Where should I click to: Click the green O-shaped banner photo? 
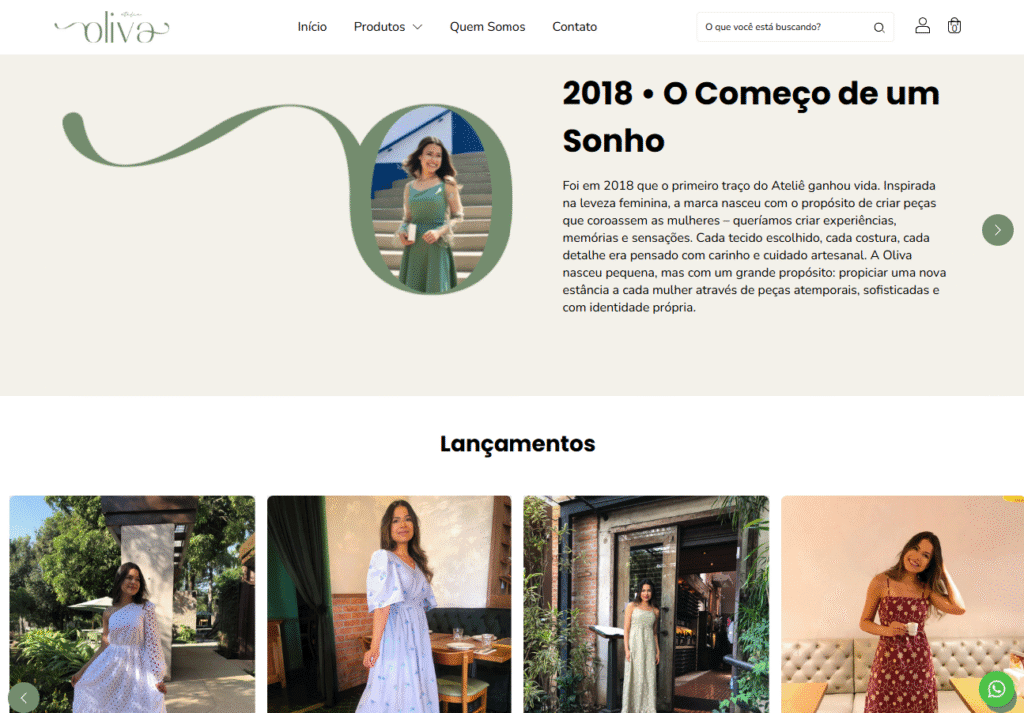(431, 199)
